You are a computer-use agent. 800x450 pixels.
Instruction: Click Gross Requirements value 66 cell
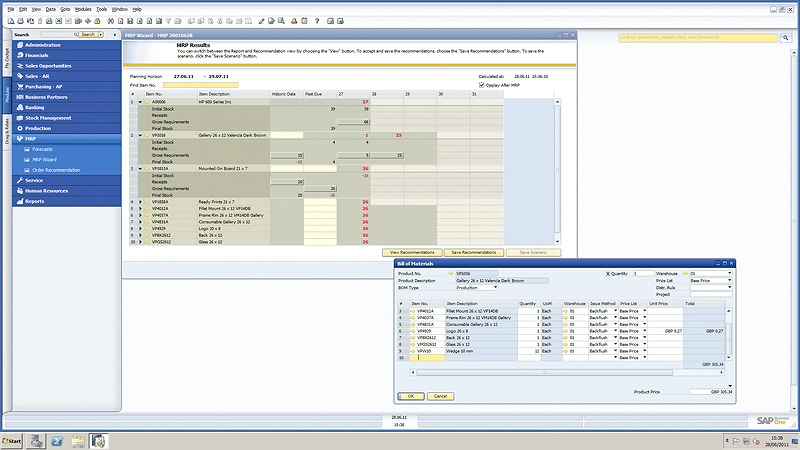(354, 122)
